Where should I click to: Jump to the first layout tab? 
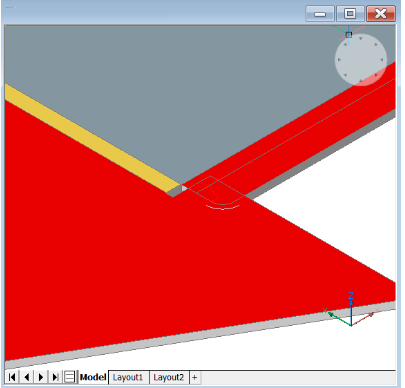coord(12,377)
